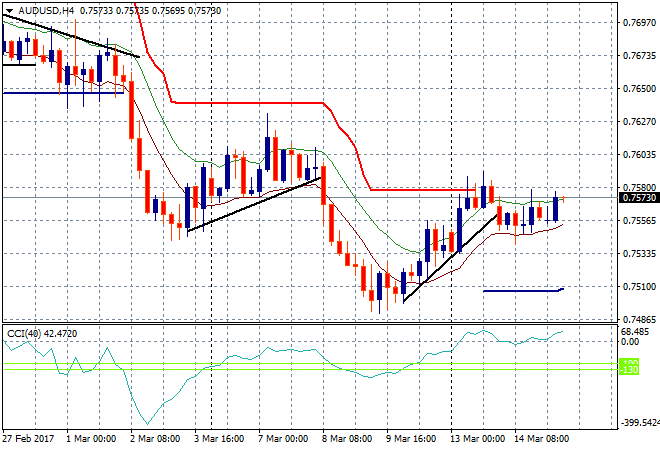Click the 0.76735 price axis label
The image size is (660, 450).
[639, 56]
